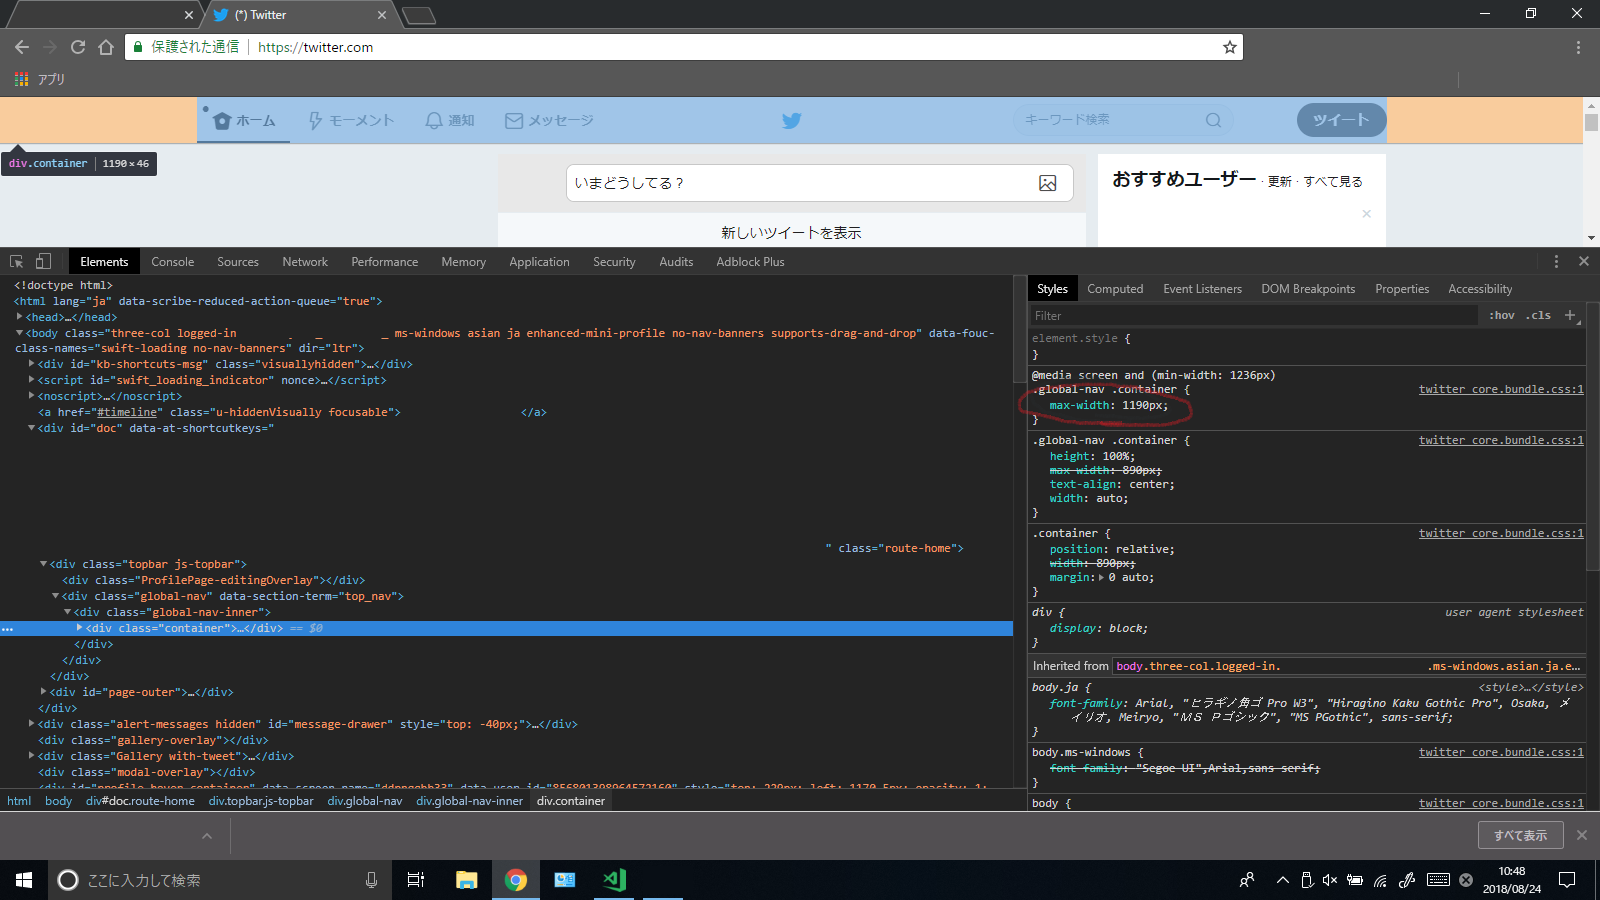Launch VS Code from the taskbar
The width and height of the screenshot is (1600, 900).
point(613,880)
